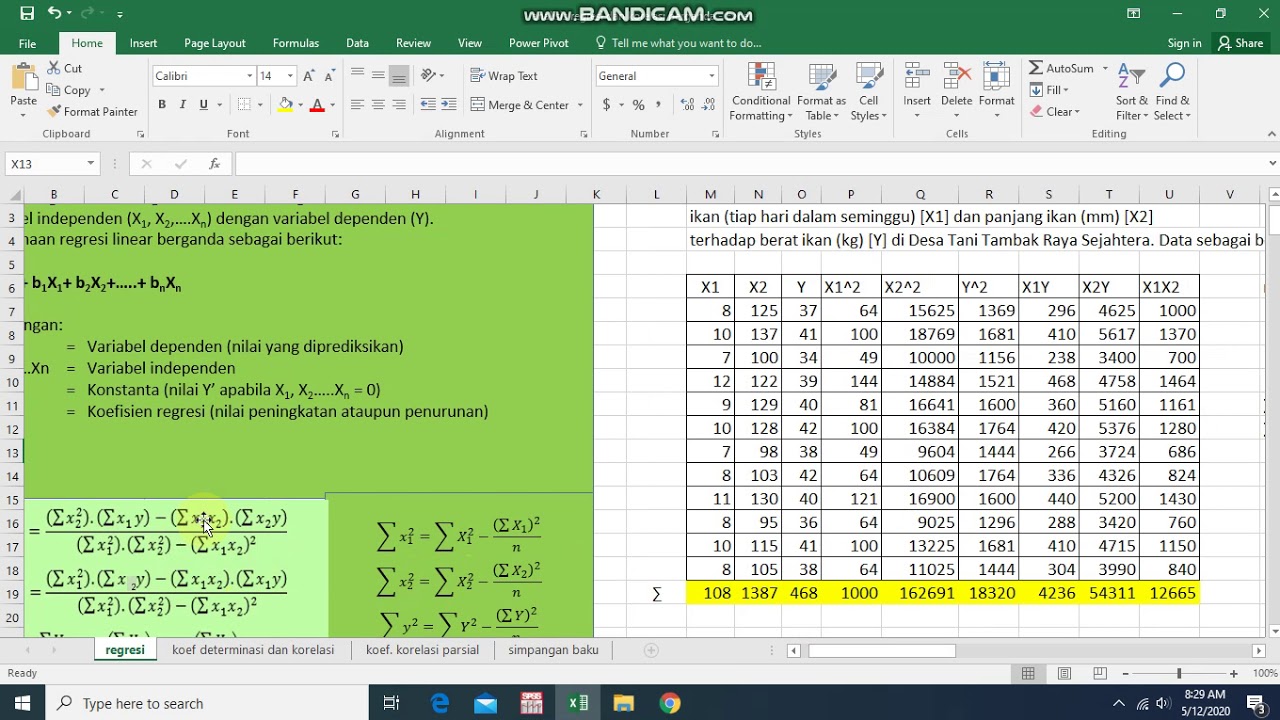Screen dimensions: 1280x720
Task: Increase font size
Action: [309, 76]
